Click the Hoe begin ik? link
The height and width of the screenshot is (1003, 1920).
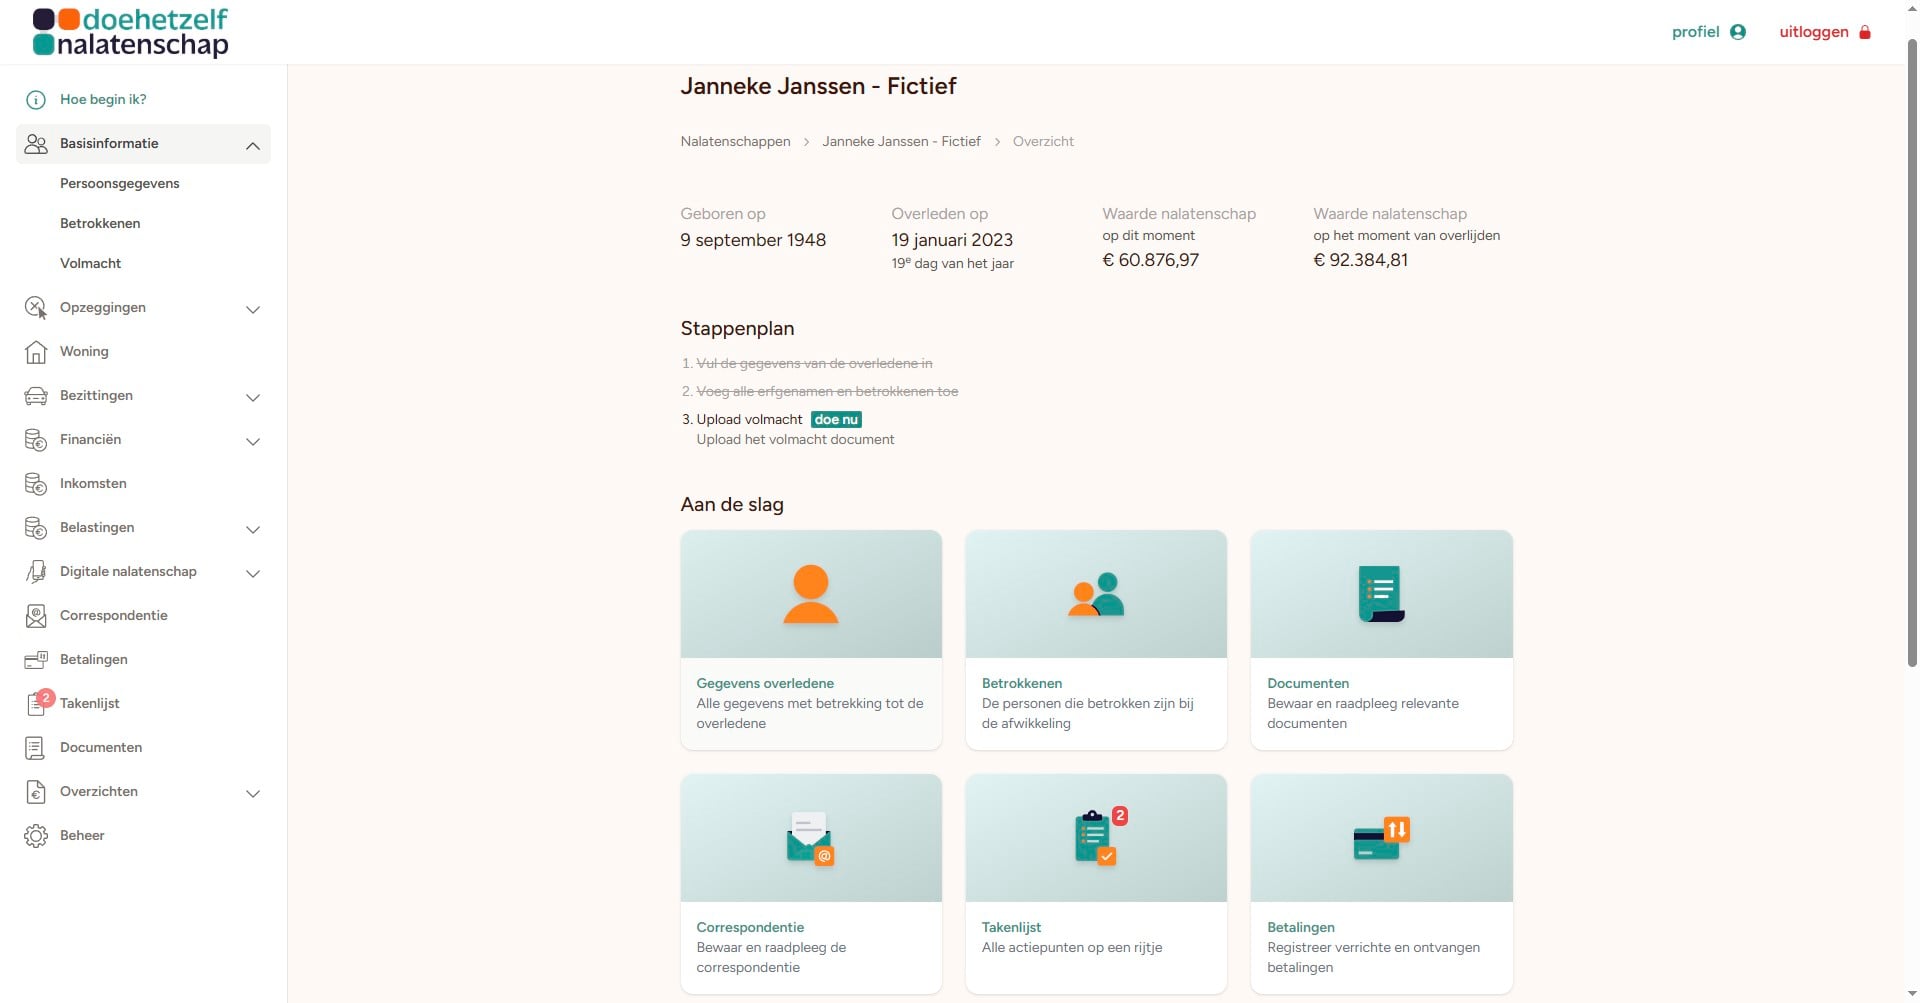click(x=103, y=100)
